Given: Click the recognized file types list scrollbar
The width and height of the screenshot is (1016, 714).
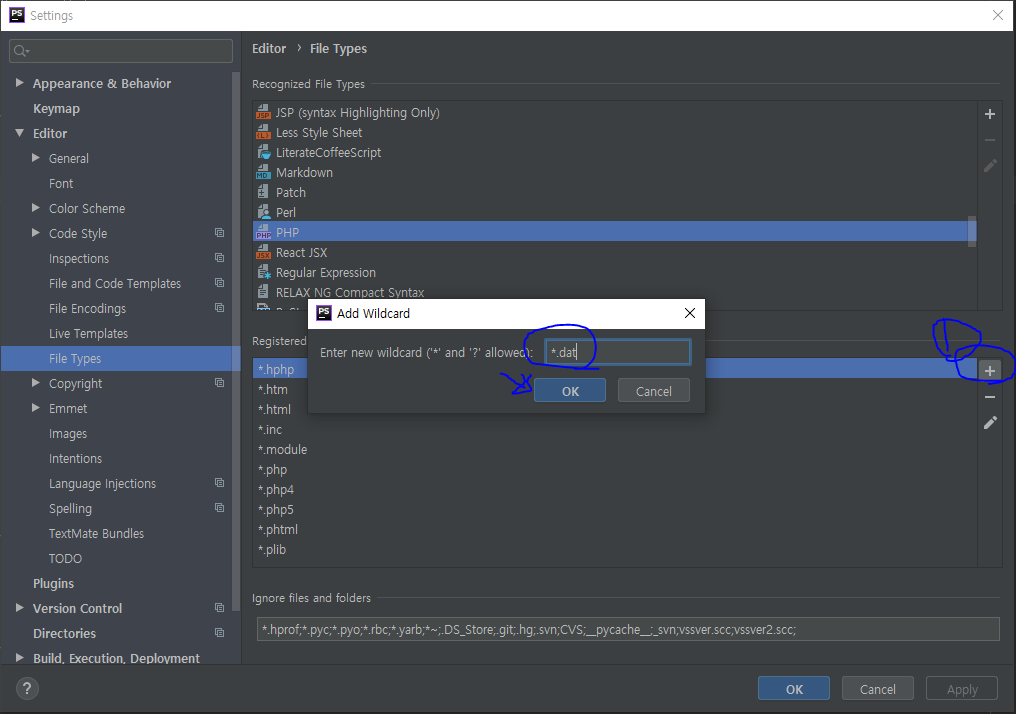Looking at the screenshot, I should 972,231.
